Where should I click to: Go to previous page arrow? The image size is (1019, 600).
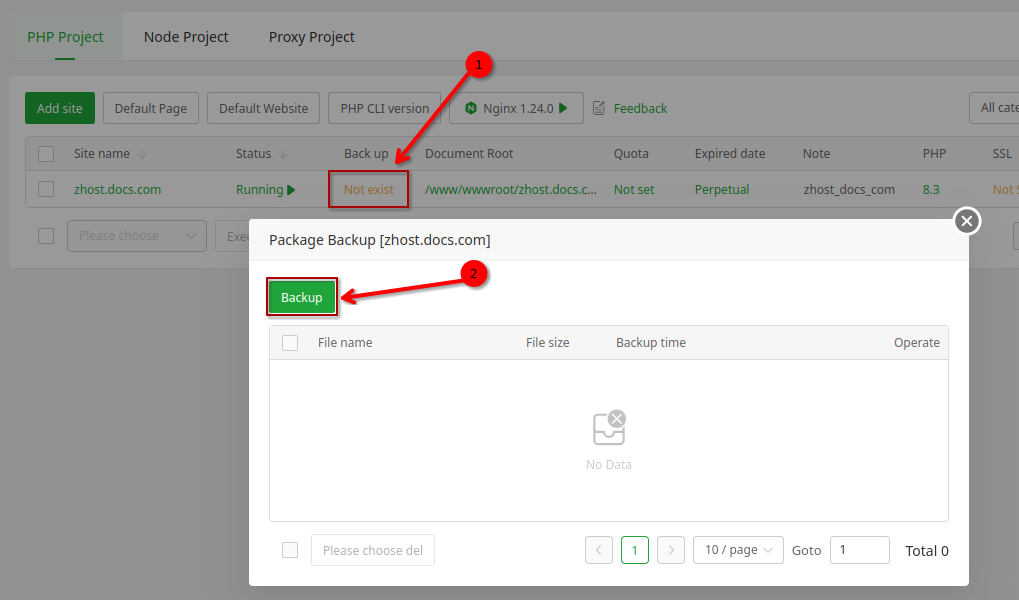(x=599, y=550)
